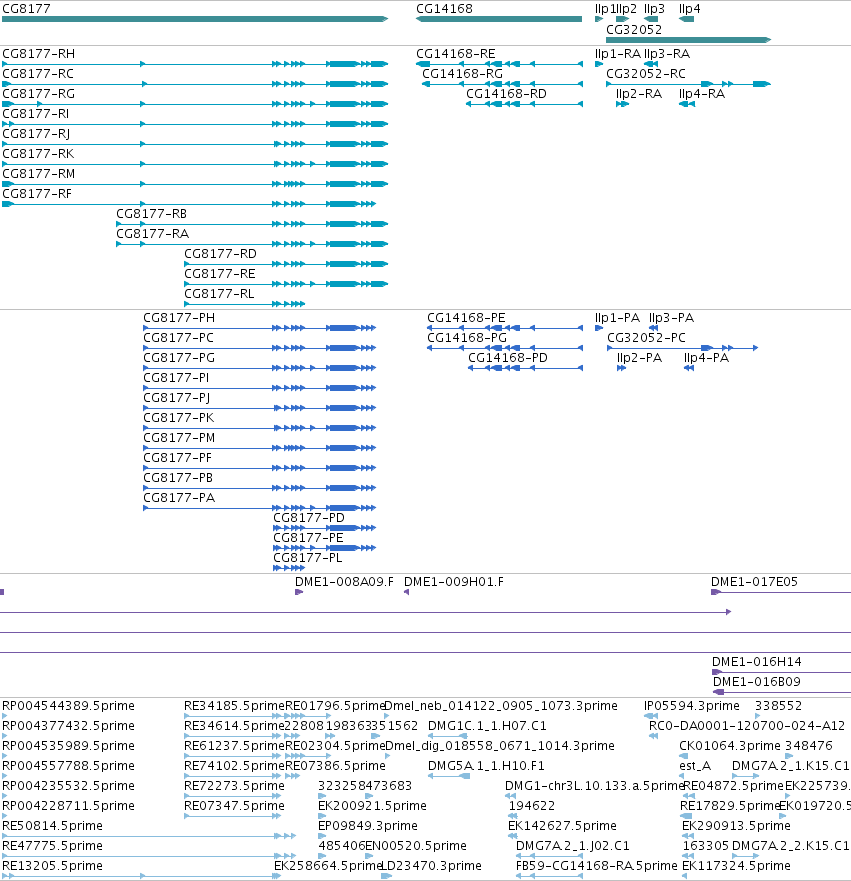
Task: Select protein label CG8177-PA
Action: 179,498
